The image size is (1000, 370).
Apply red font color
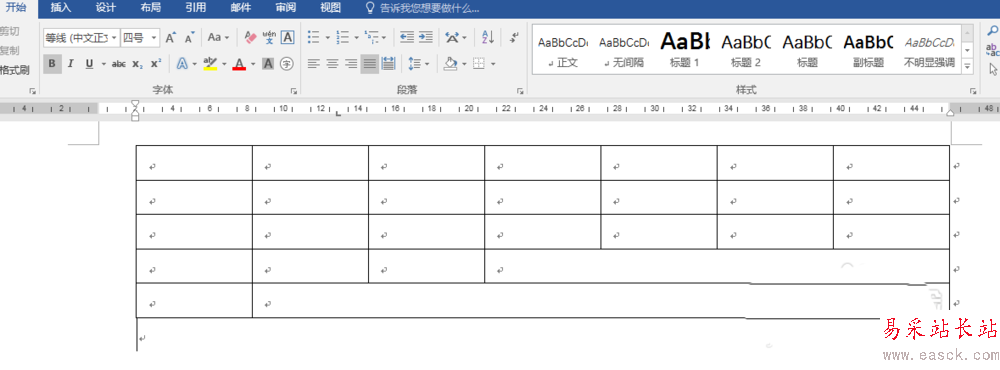point(239,64)
